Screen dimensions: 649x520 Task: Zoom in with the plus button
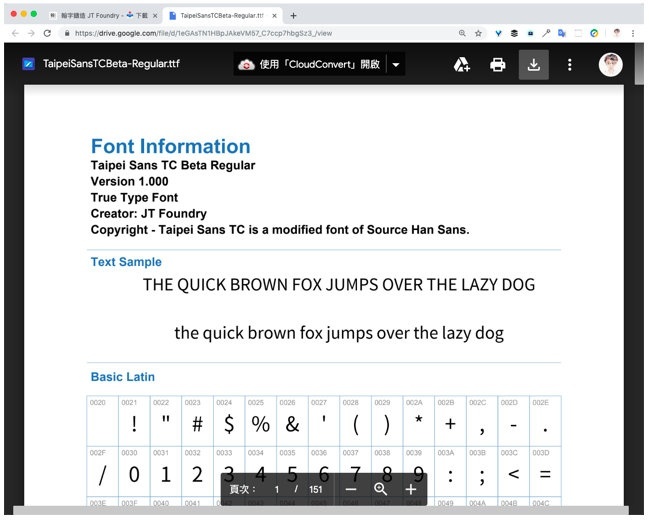click(x=411, y=489)
